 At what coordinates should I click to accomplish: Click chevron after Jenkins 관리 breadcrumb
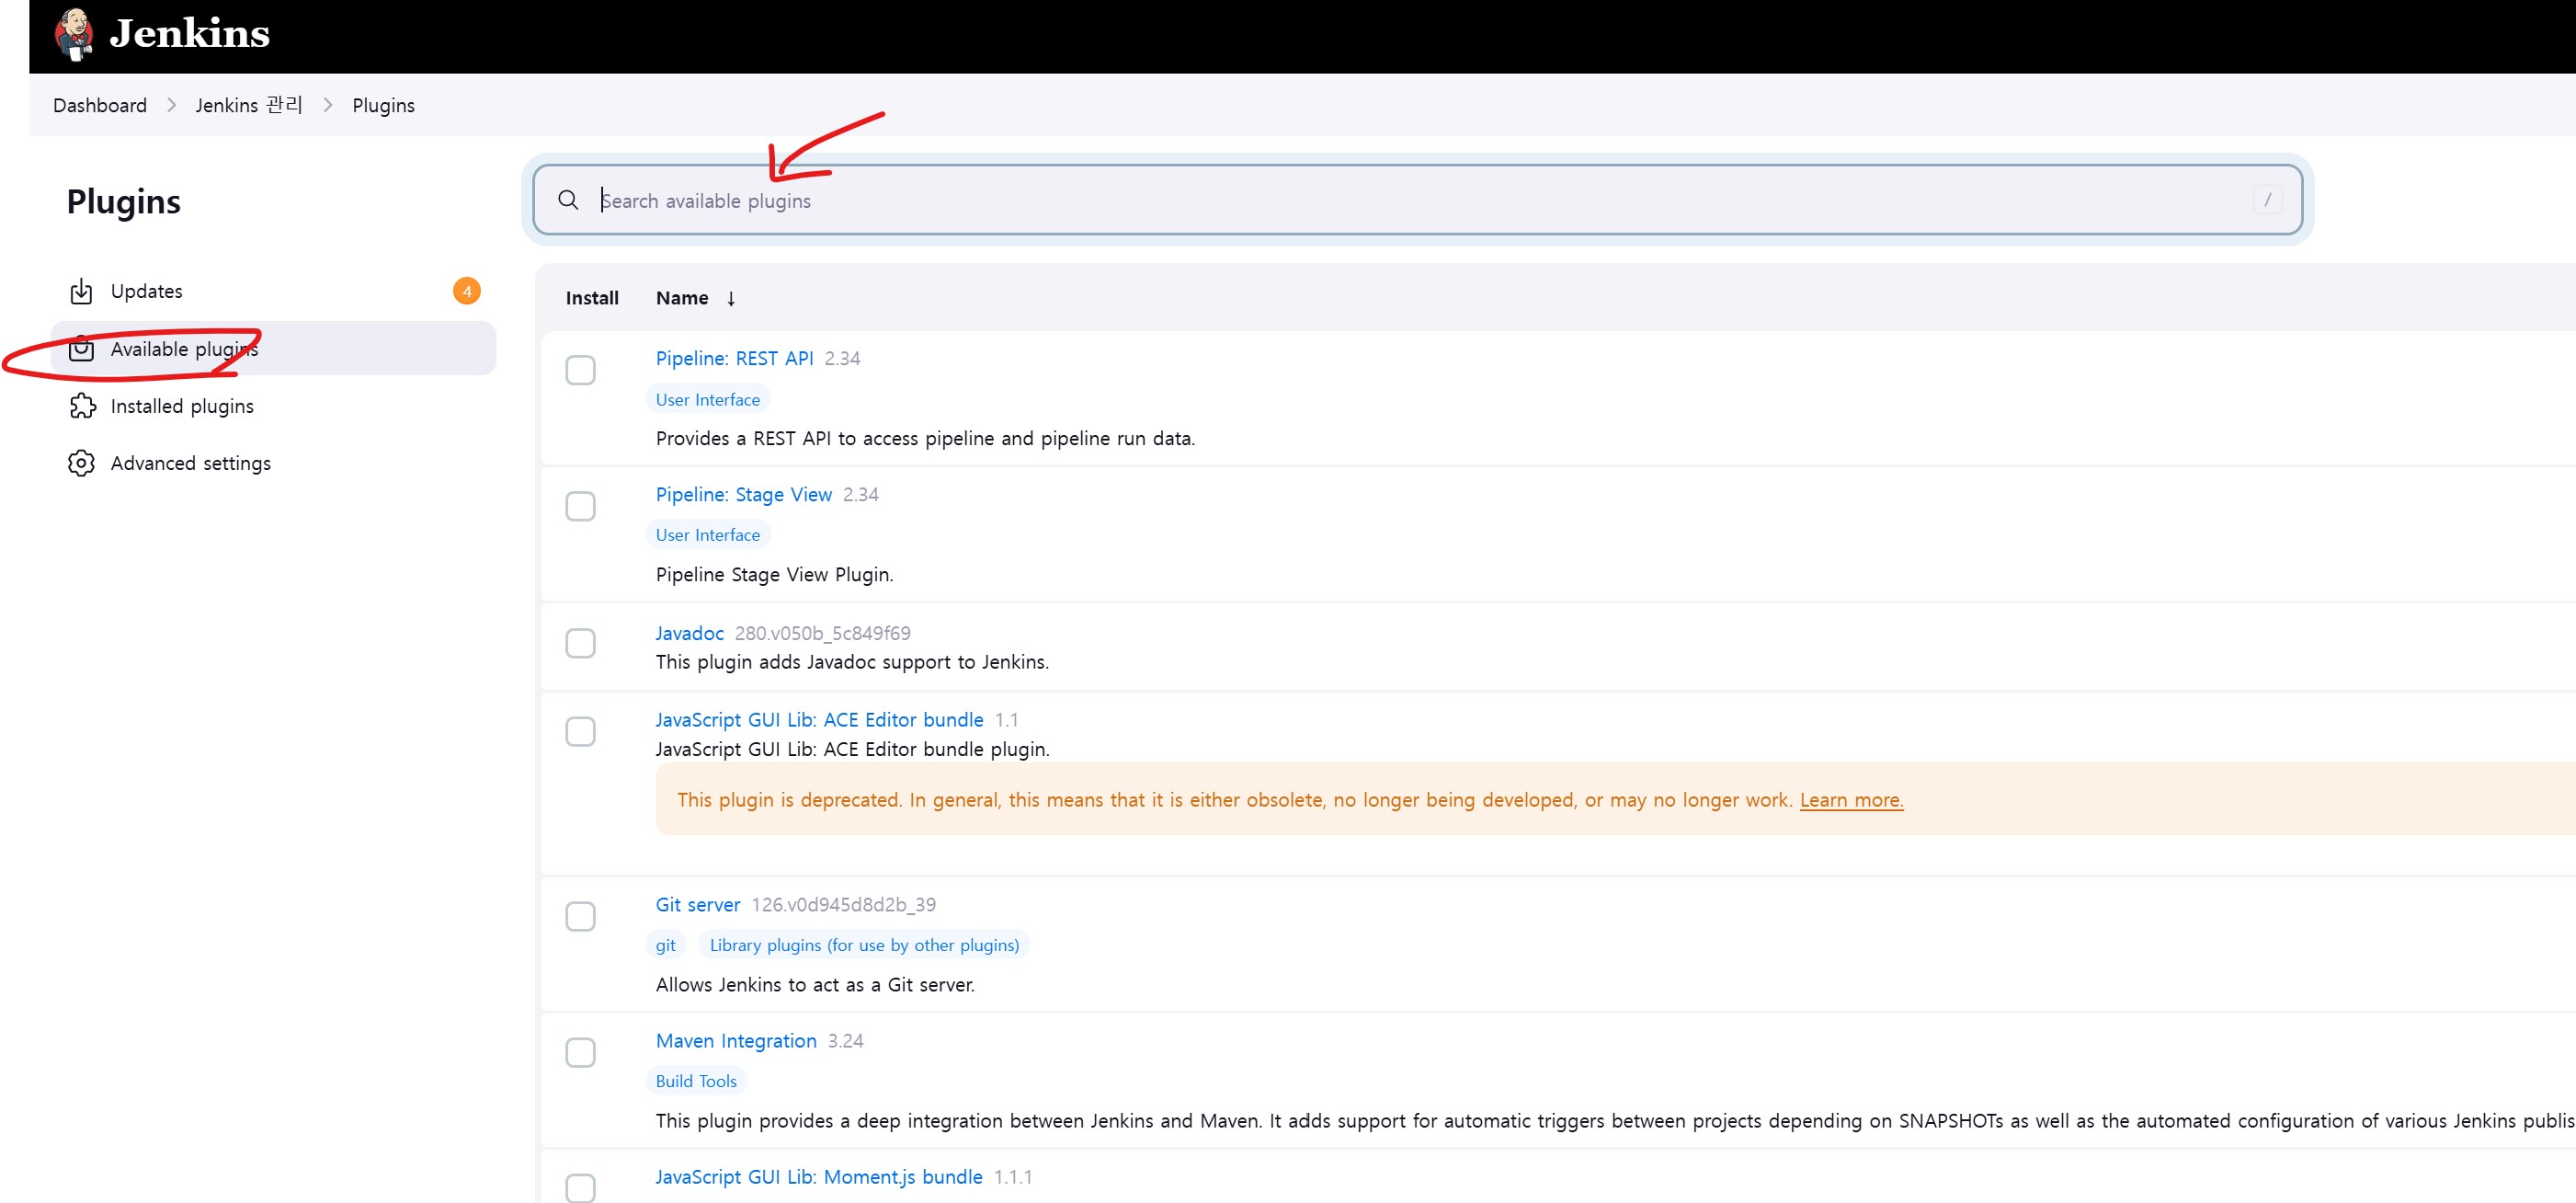click(327, 105)
